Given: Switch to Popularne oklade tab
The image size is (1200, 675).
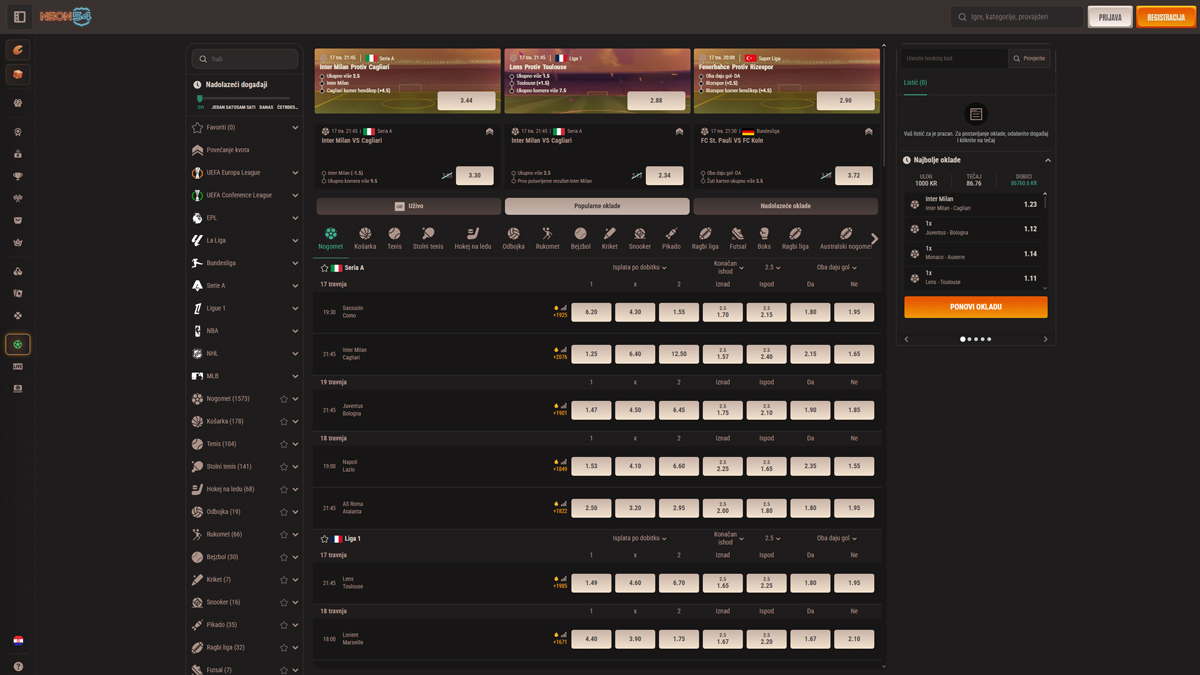Looking at the screenshot, I should (x=597, y=206).
